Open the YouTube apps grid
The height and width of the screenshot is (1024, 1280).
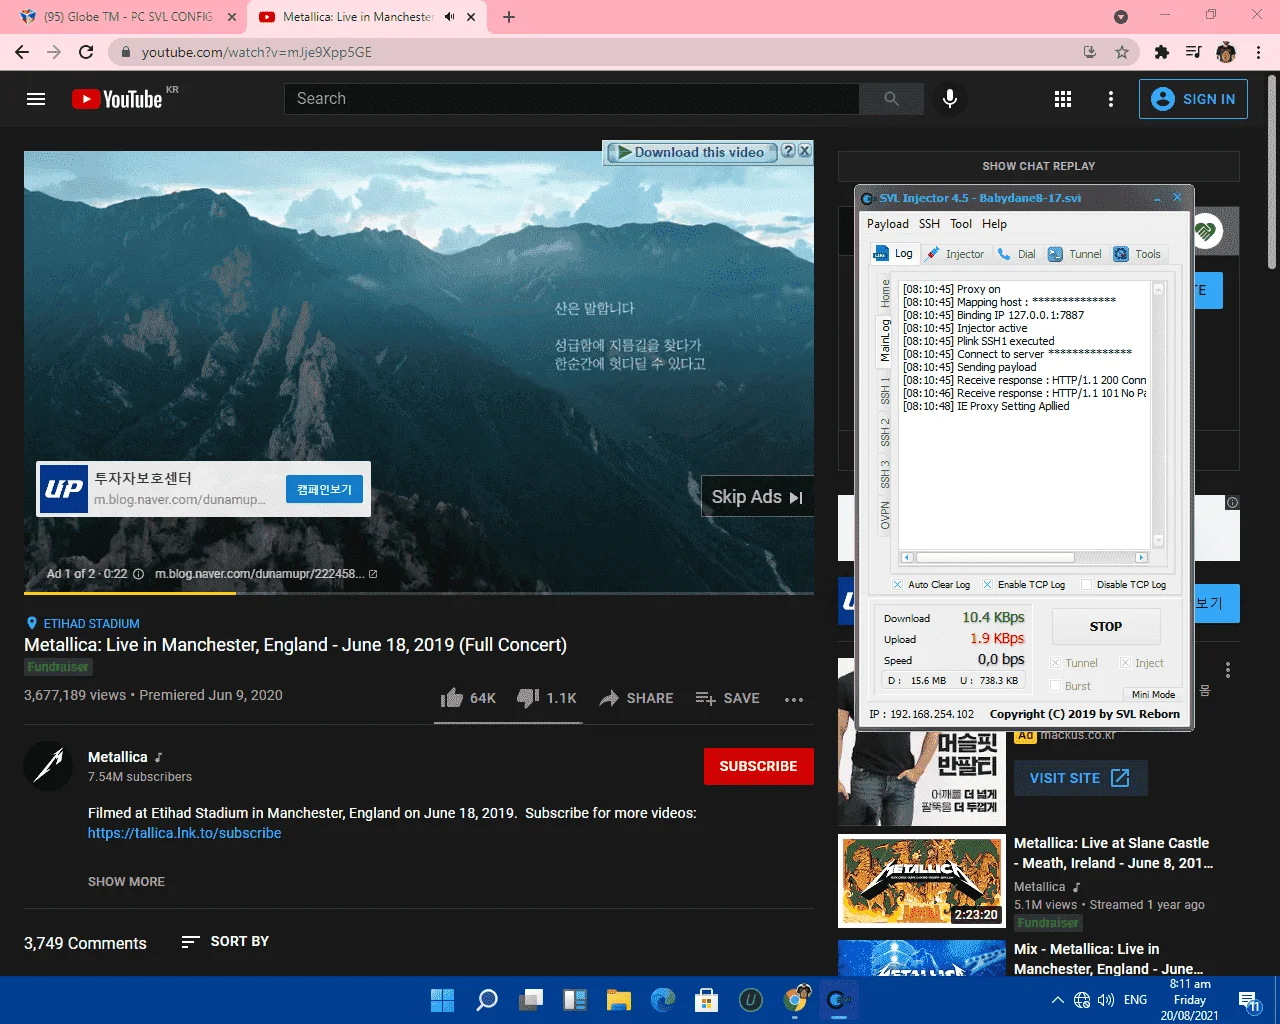1063,99
